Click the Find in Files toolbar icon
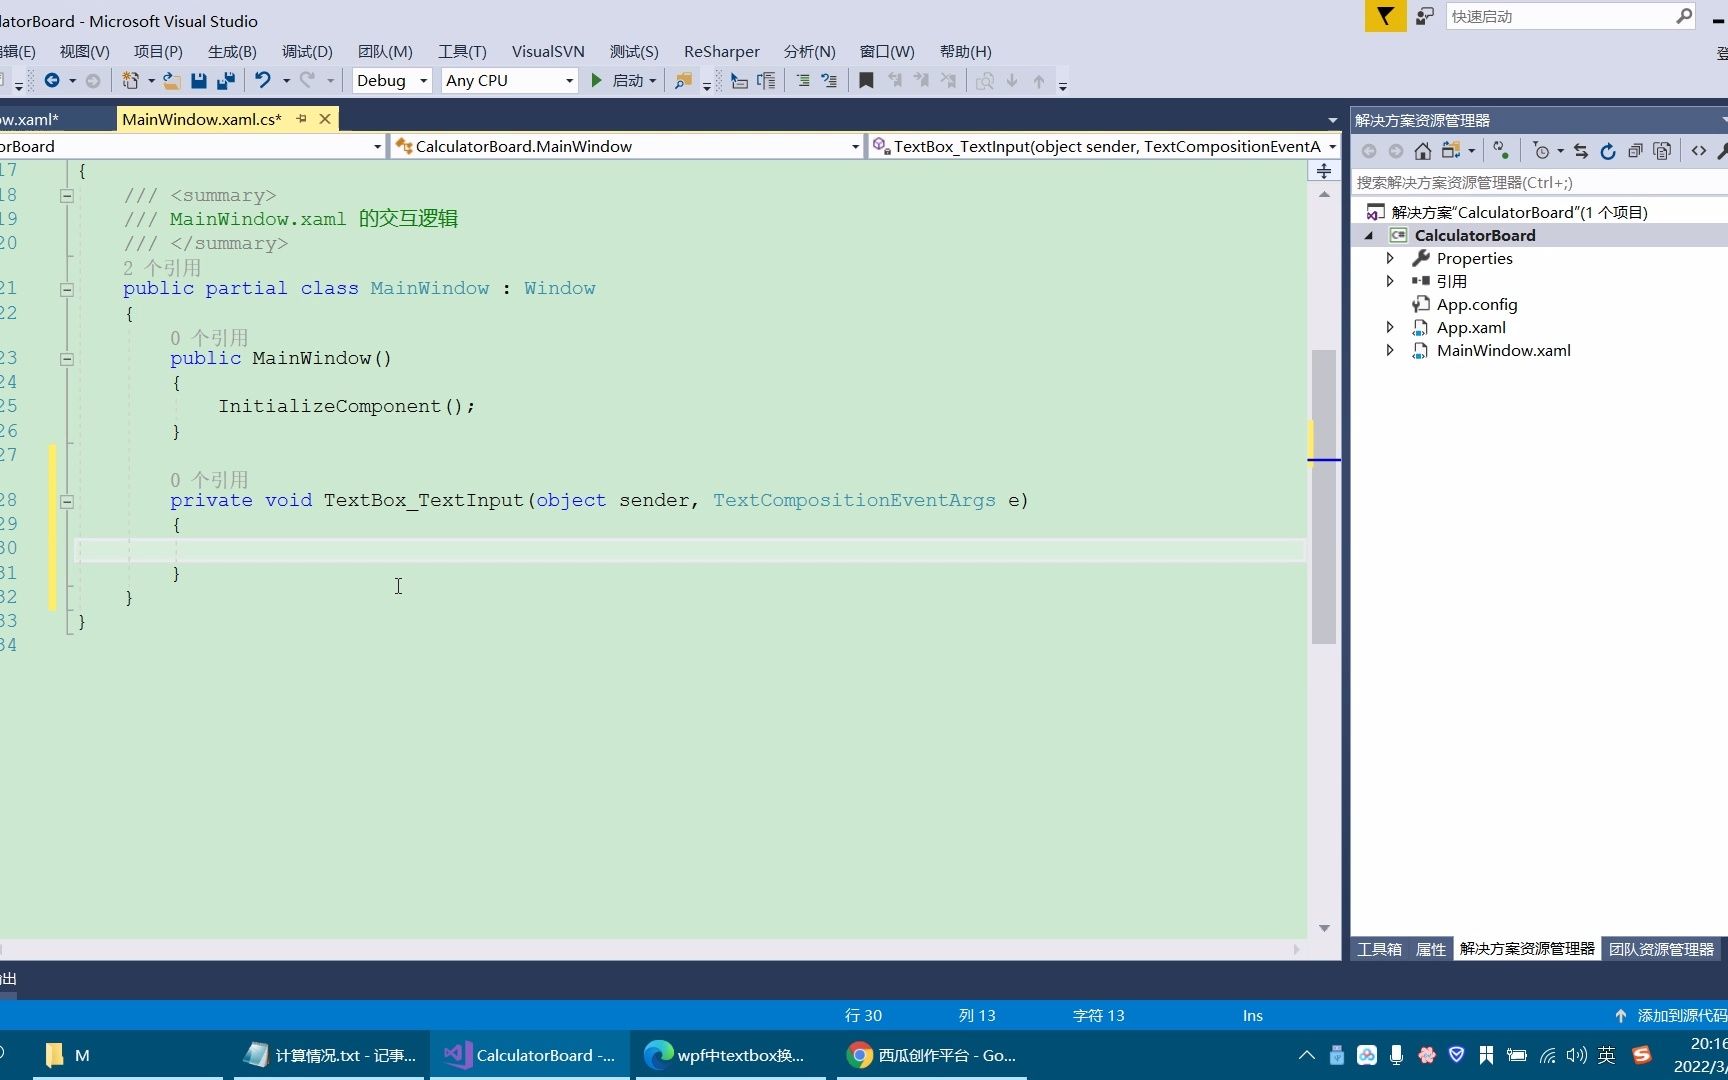Viewport: 1728px width, 1080px height. pyautogui.click(x=684, y=81)
